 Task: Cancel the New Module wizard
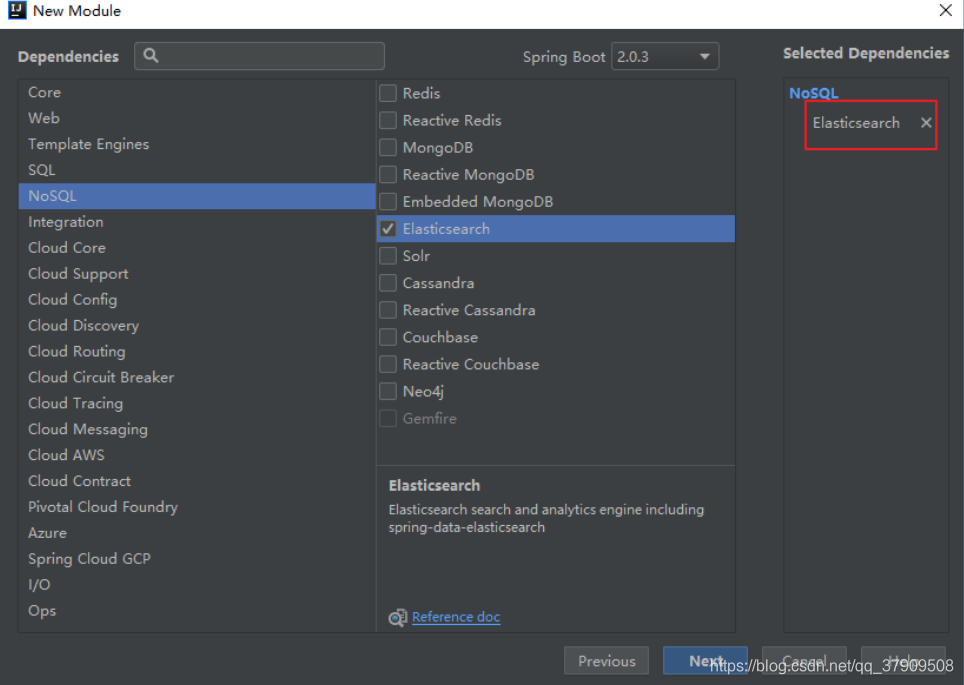tap(804, 661)
